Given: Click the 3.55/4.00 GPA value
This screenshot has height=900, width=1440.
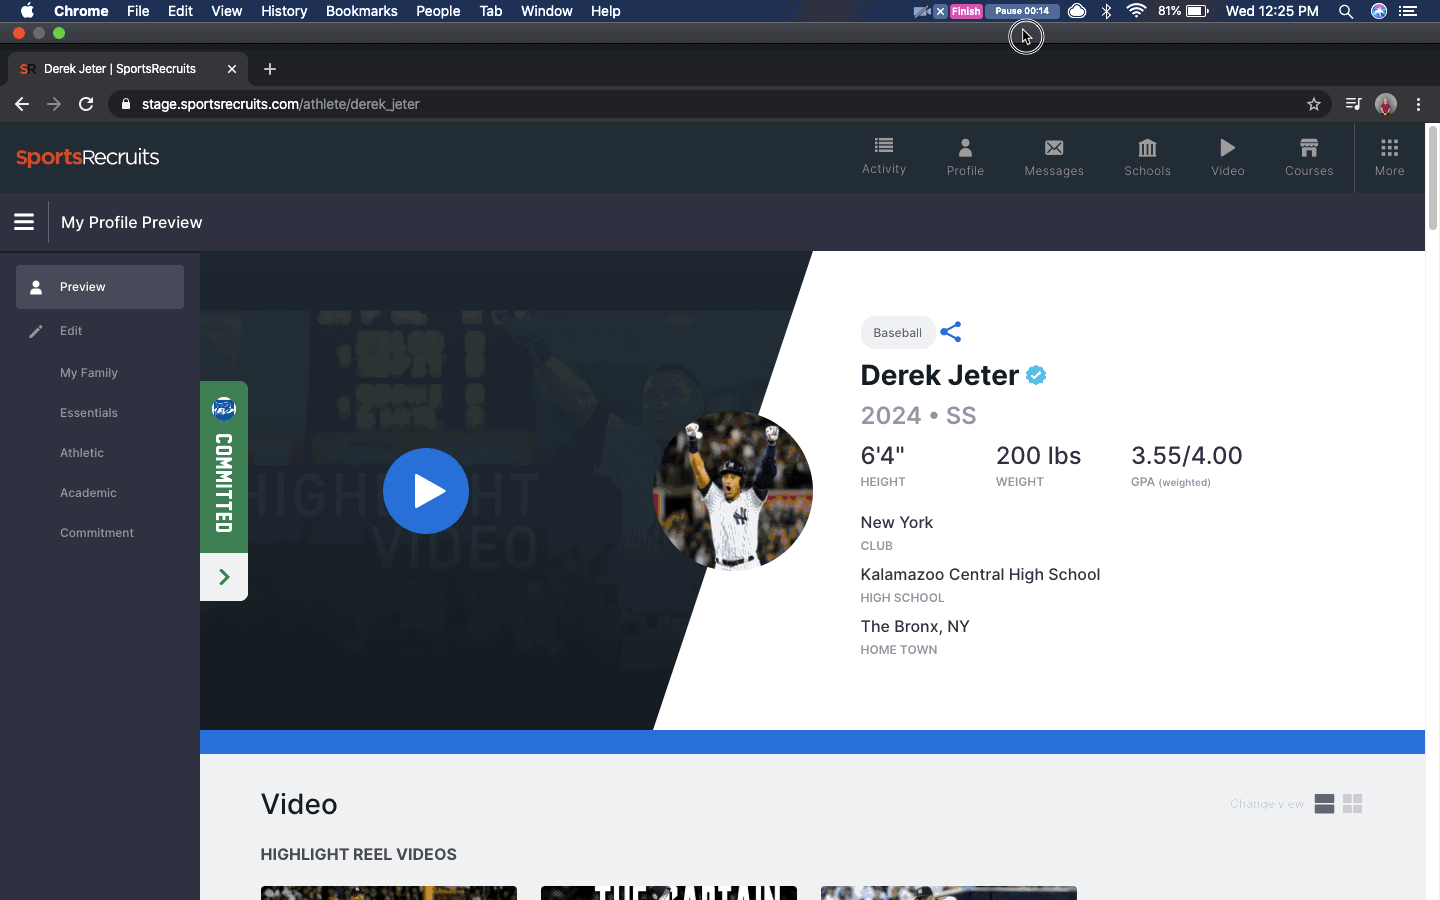Looking at the screenshot, I should pyautogui.click(x=1187, y=456).
